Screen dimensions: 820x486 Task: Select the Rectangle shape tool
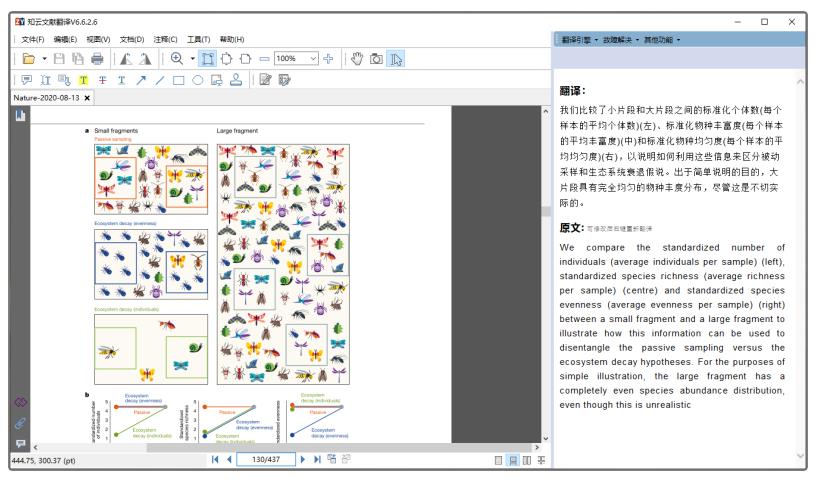tap(179, 82)
